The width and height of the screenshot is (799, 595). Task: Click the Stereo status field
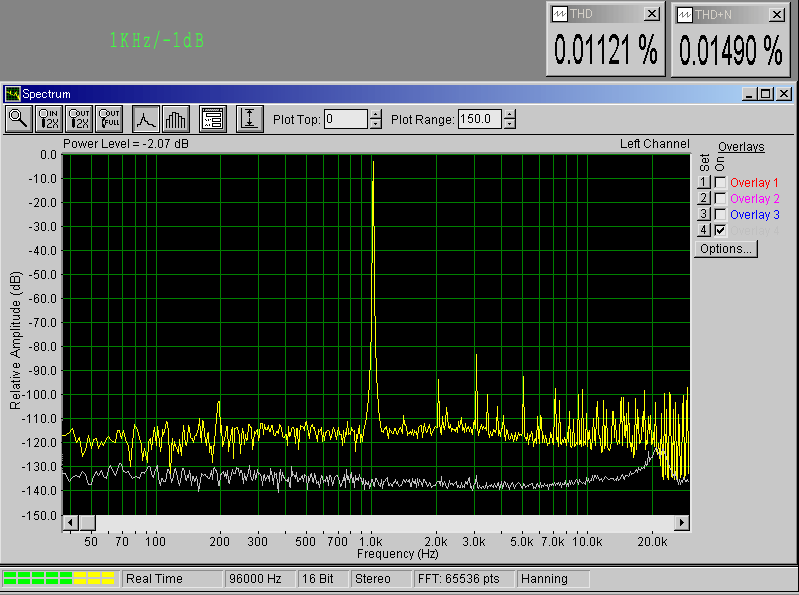[381, 579]
